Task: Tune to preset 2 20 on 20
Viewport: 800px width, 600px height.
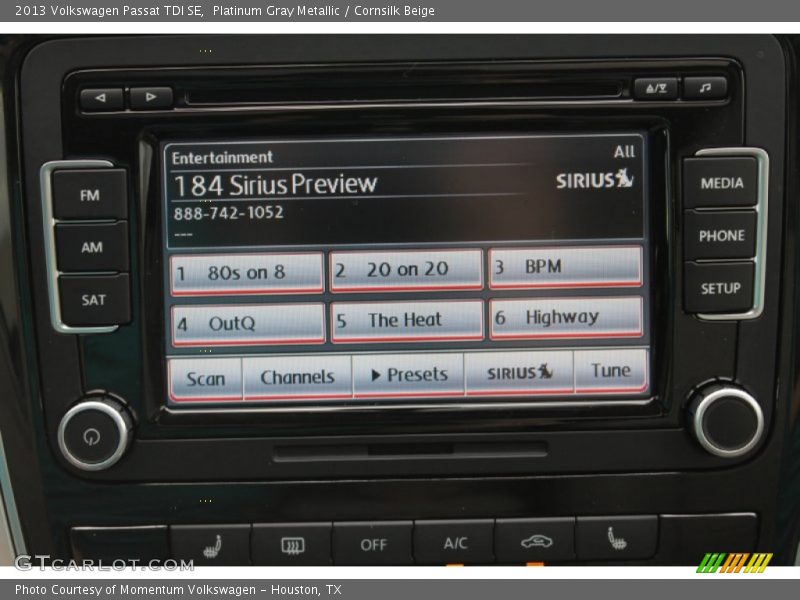Action: click(x=406, y=270)
